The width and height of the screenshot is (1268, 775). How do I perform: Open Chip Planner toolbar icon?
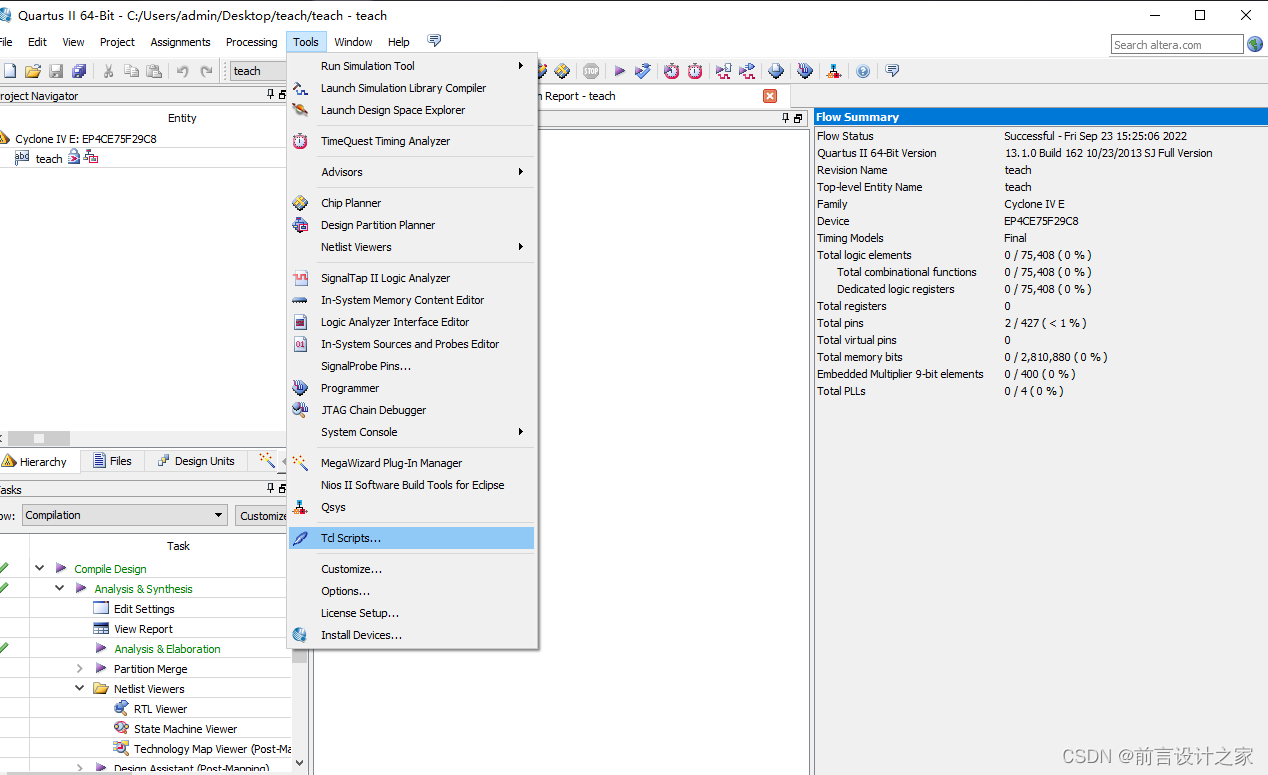562,71
